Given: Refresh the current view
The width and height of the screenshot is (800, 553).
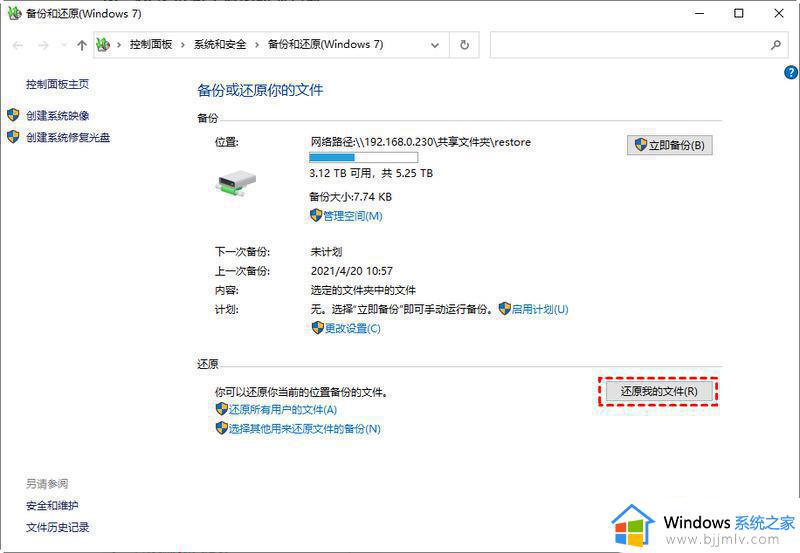Looking at the screenshot, I should [x=464, y=45].
